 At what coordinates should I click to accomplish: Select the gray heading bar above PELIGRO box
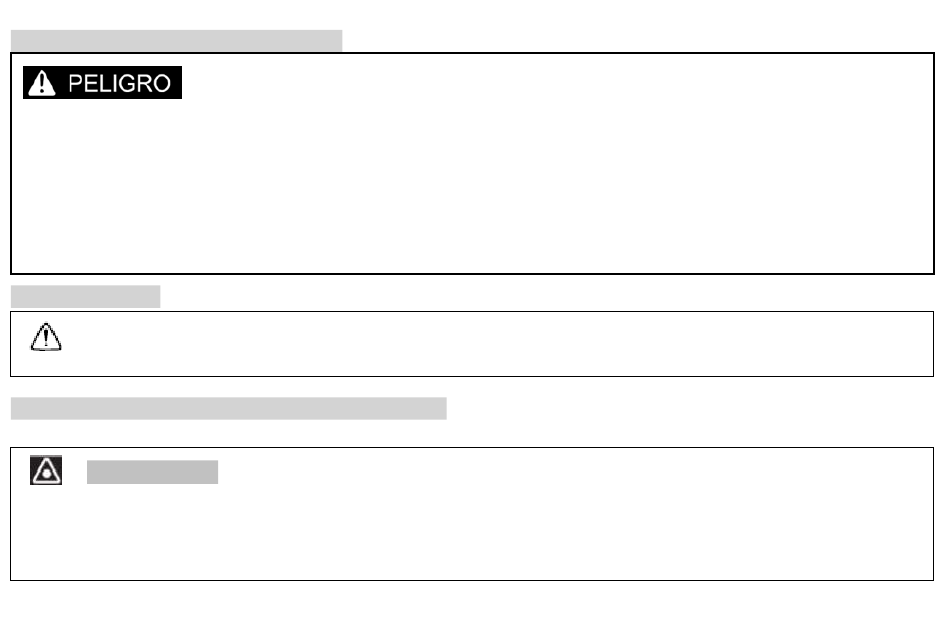176,41
